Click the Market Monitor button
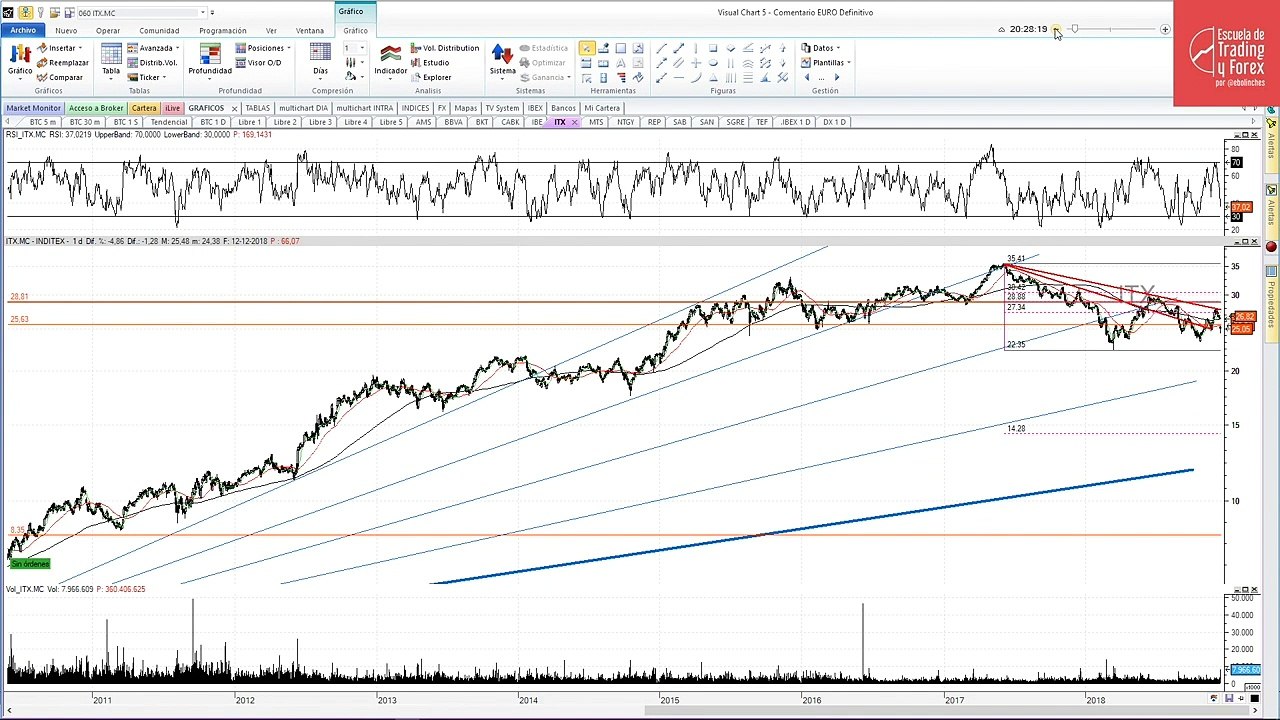 click(x=33, y=108)
